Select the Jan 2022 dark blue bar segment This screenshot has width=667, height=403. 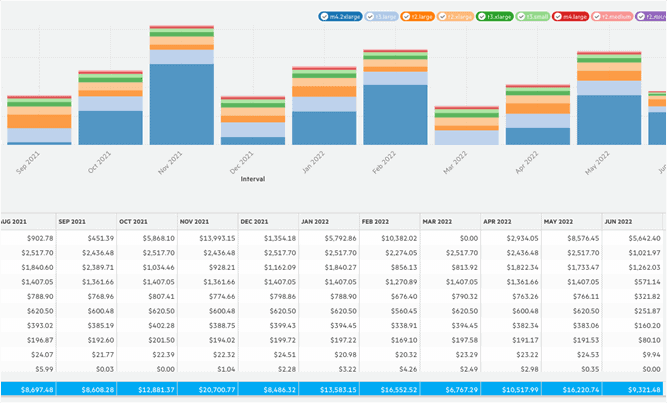click(x=324, y=128)
